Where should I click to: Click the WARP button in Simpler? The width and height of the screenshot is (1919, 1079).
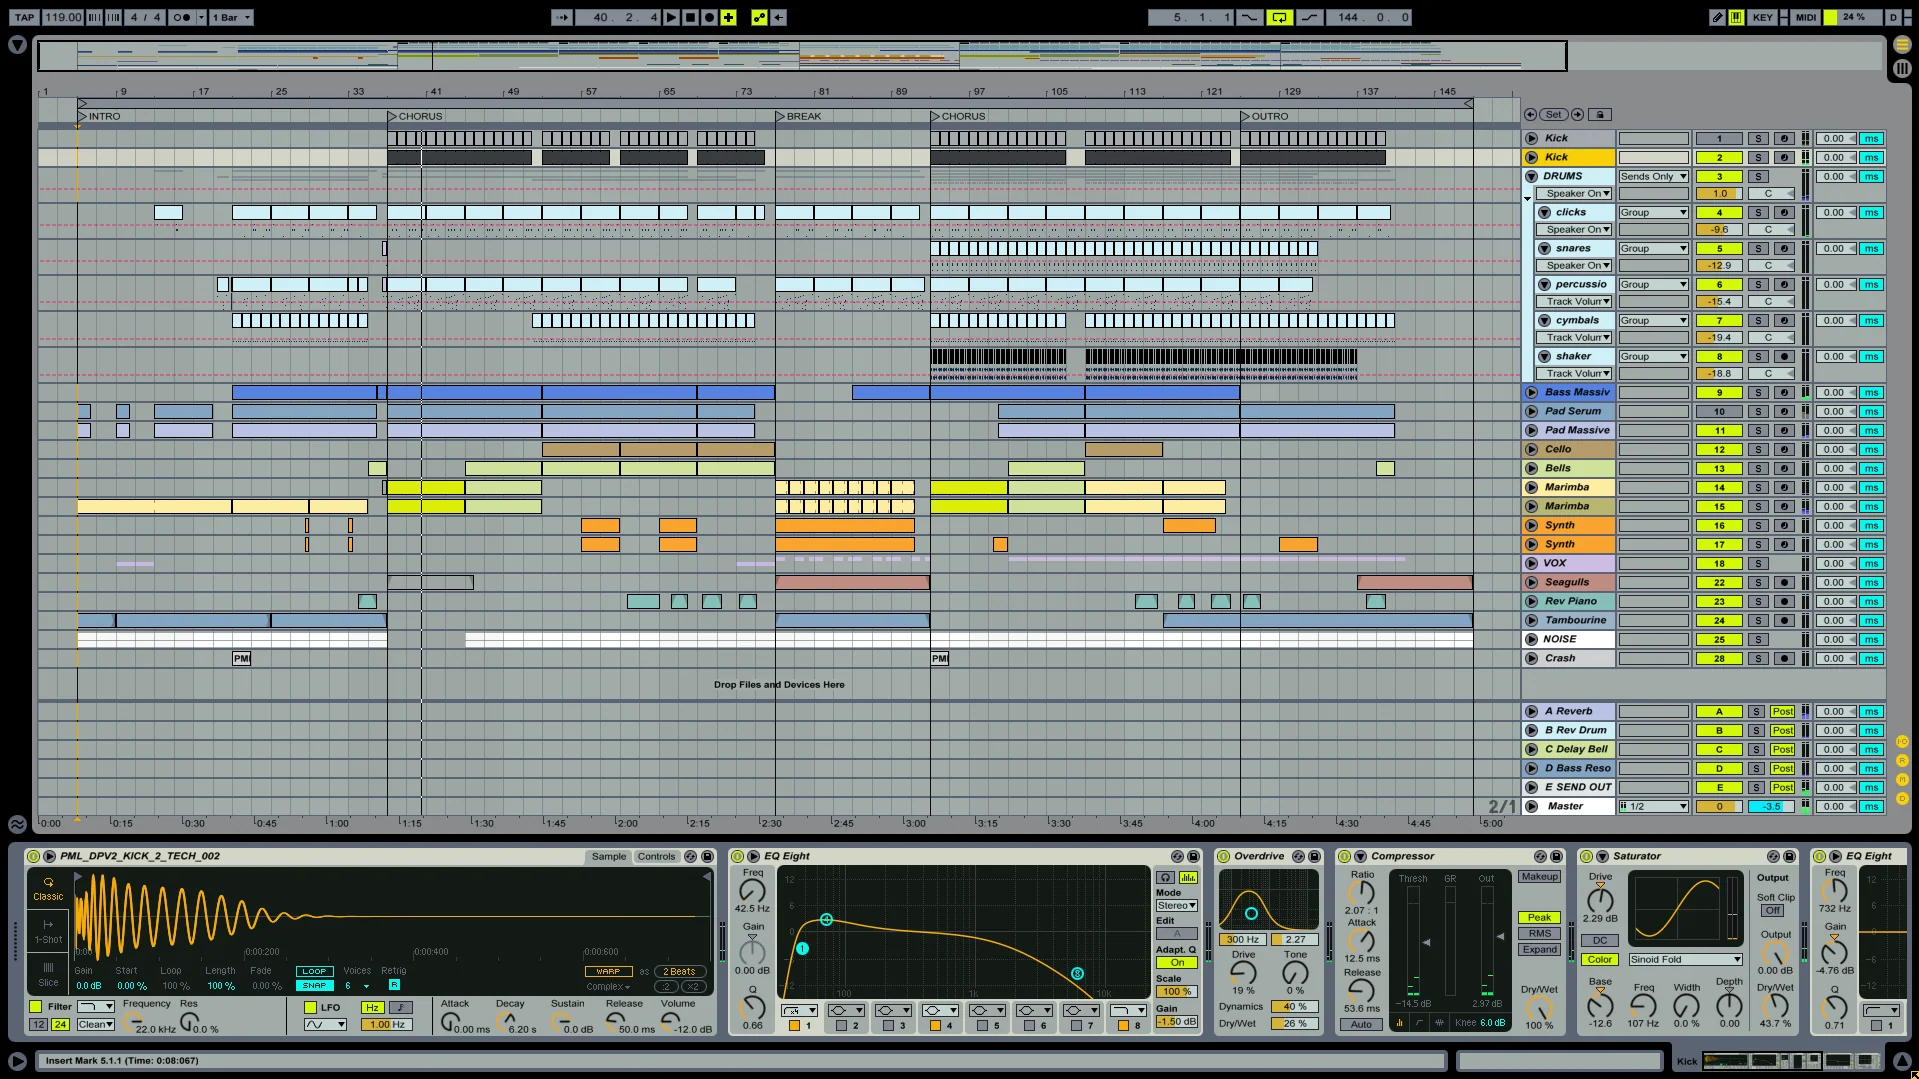click(x=608, y=971)
